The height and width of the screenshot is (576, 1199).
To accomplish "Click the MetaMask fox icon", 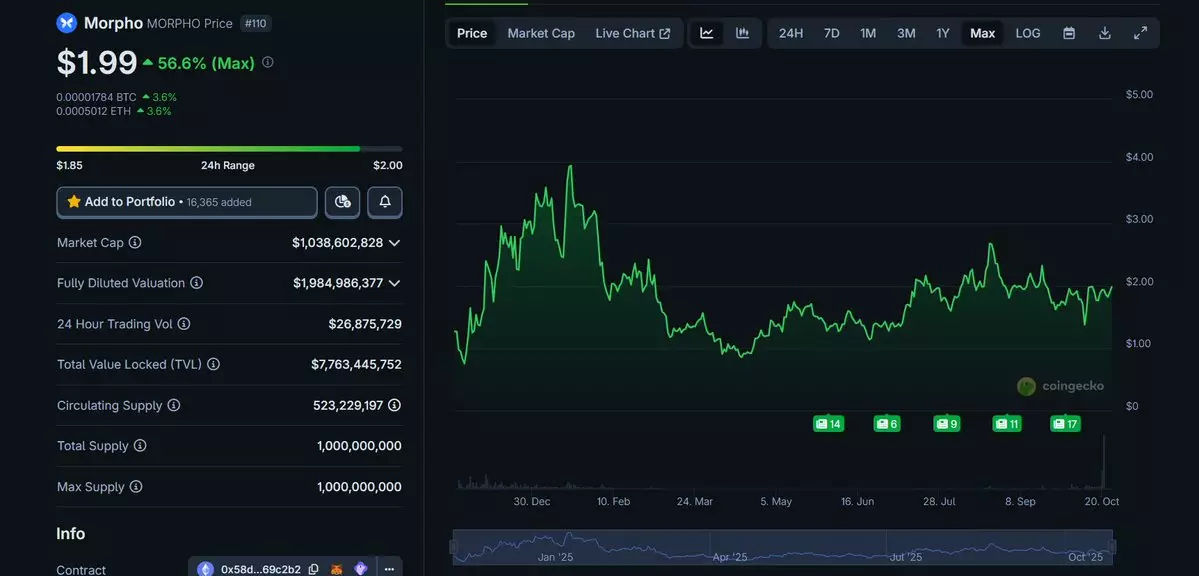I will coord(338,569).
